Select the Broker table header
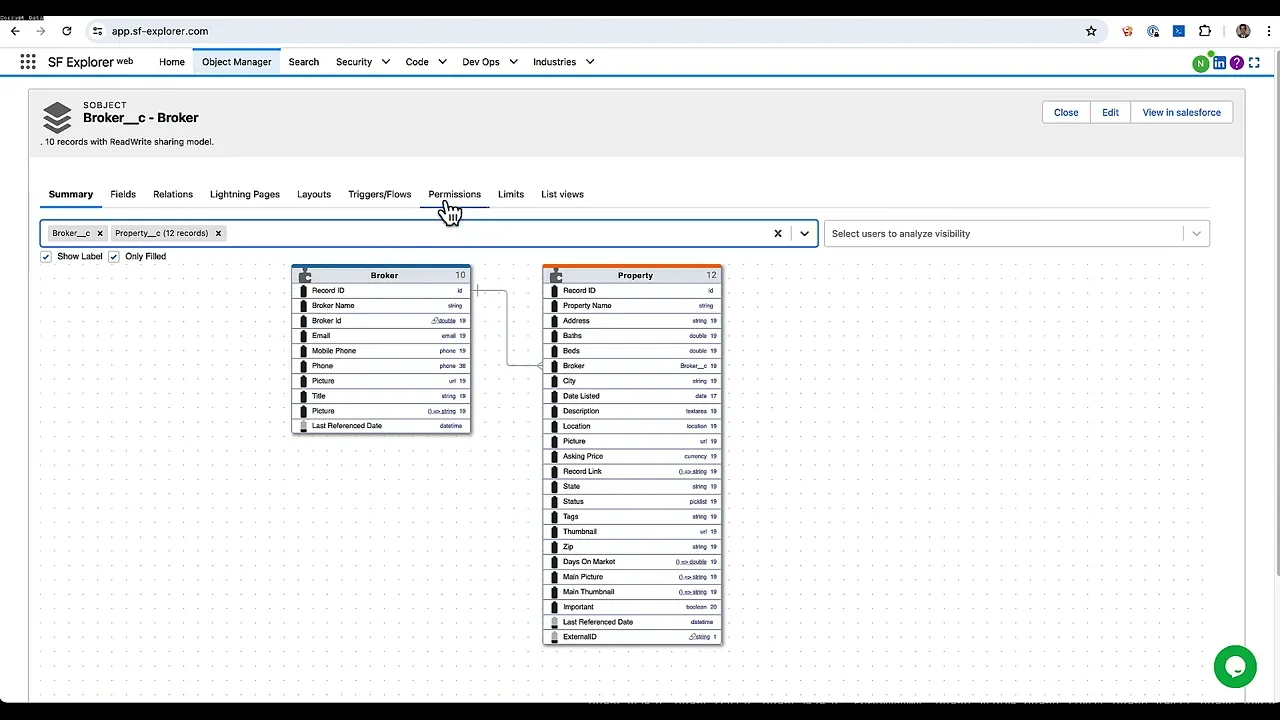Viewport: 1280px width, 720px height. click(381, 275)
